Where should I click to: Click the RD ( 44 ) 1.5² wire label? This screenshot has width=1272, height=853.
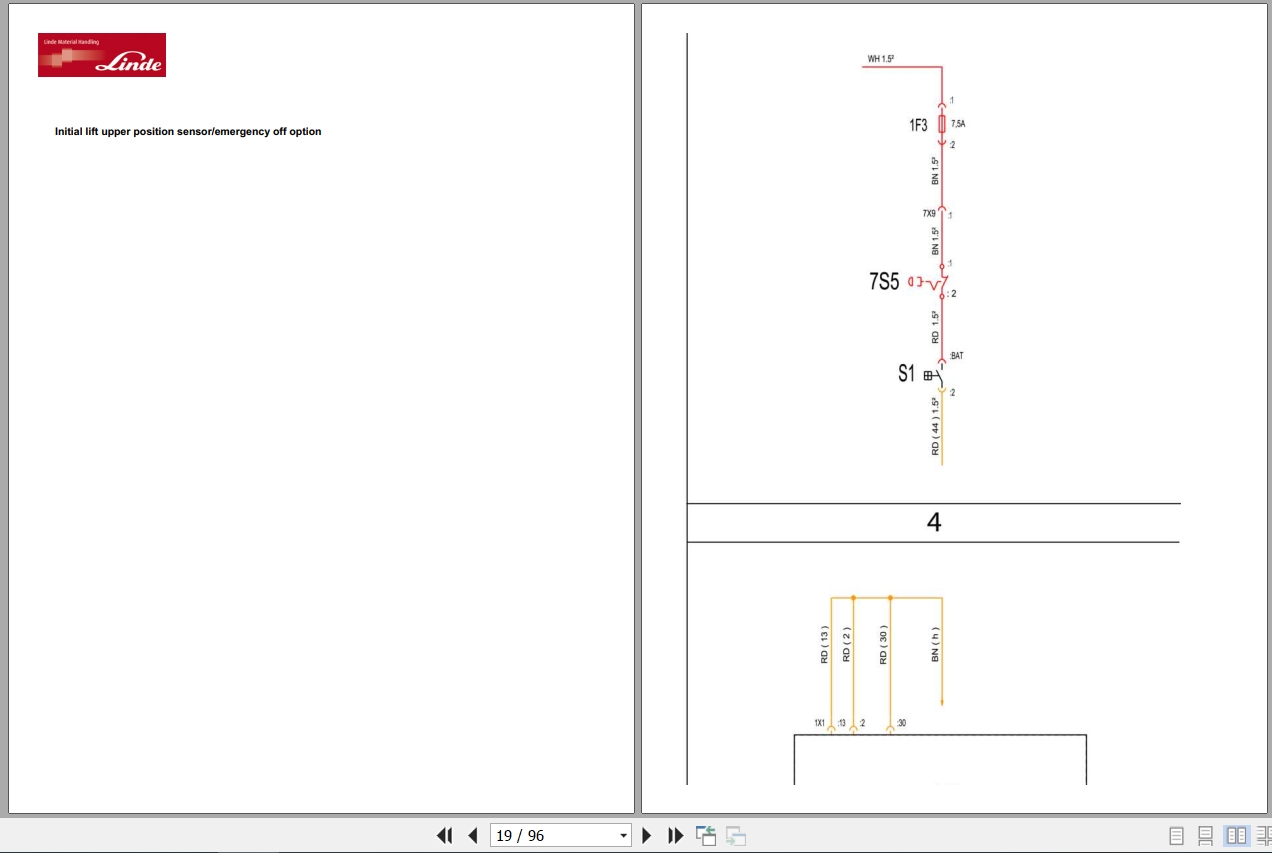[x=936, y=427]
